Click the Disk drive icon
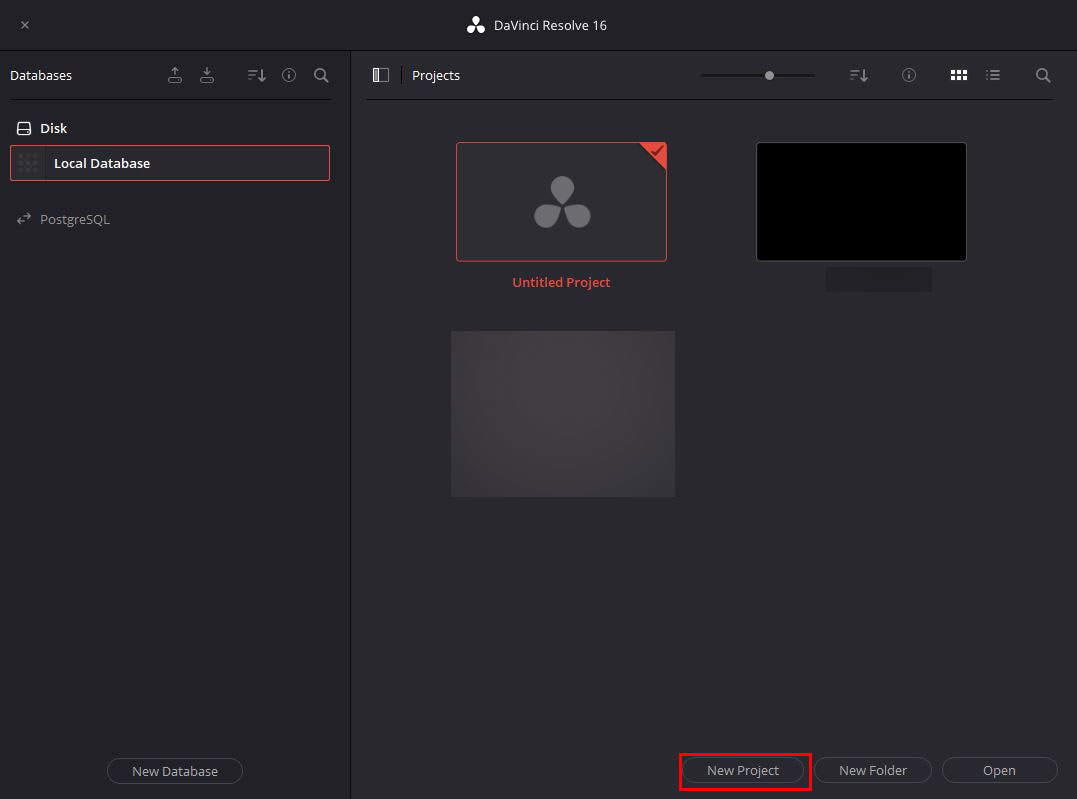The height and width of the screenshot is (799, 1077). coord(24,128)
